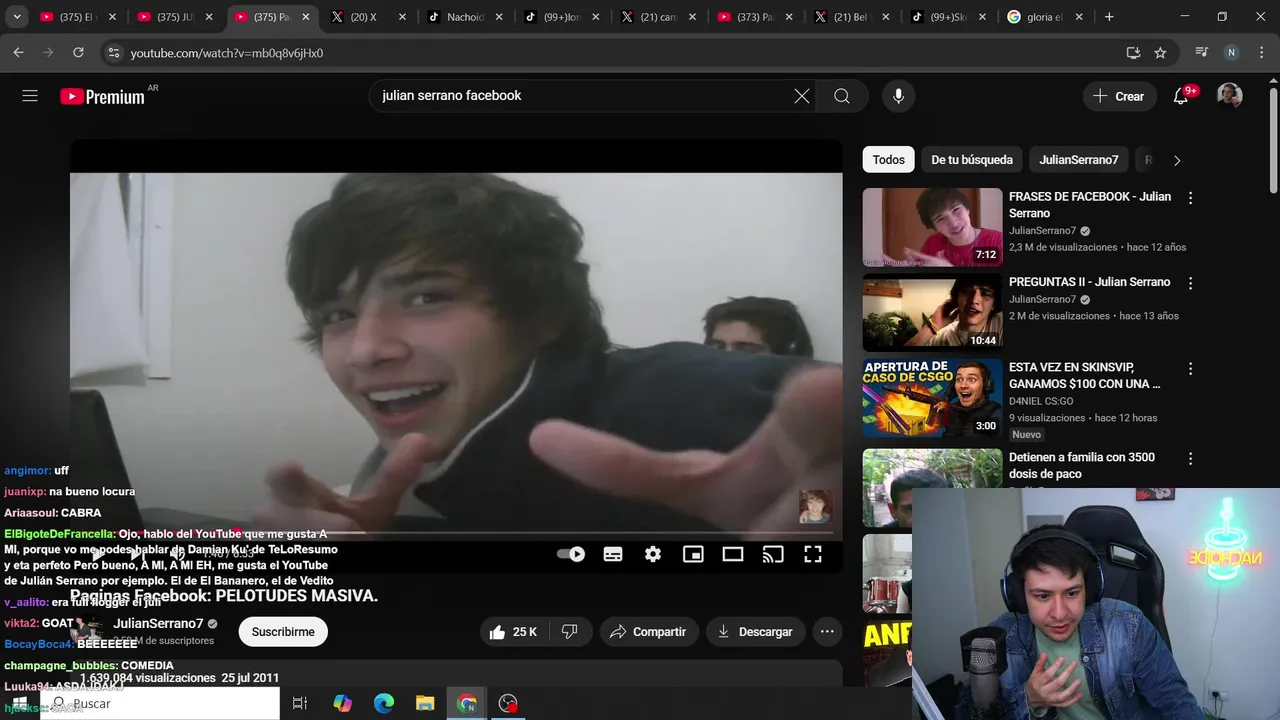Toggle subtitles with the captions icon
1280x720 pixels.
[613, 554]
